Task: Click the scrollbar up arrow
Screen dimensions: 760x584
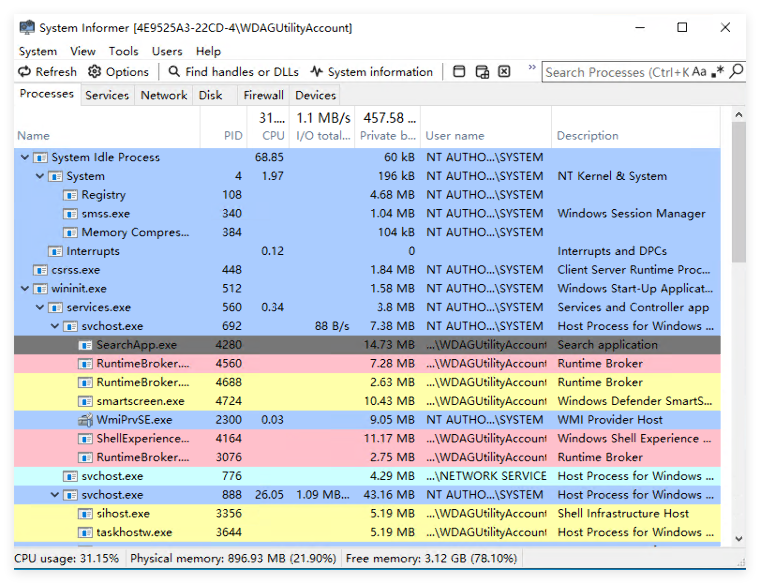Action: [739, 114]
